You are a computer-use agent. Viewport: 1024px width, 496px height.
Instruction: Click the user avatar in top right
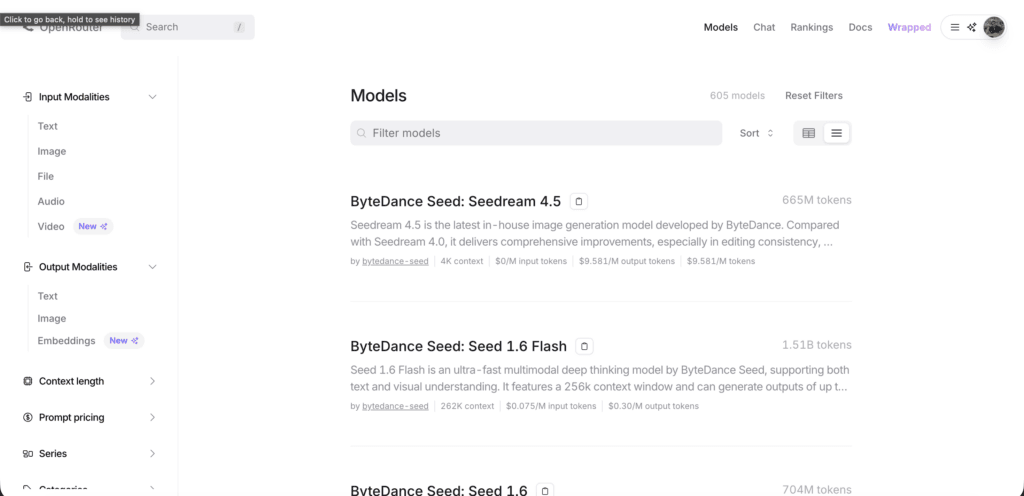(993, 28)
